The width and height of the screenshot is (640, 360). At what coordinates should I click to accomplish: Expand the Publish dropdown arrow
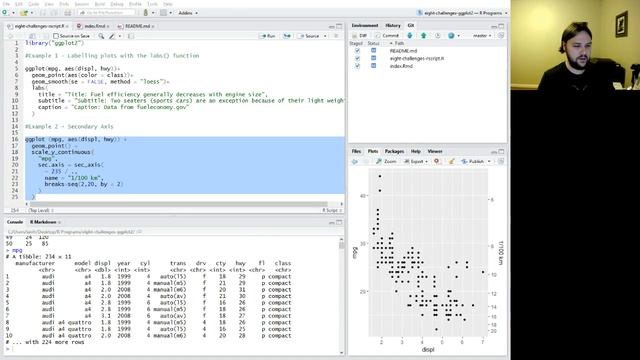point(489,162)
